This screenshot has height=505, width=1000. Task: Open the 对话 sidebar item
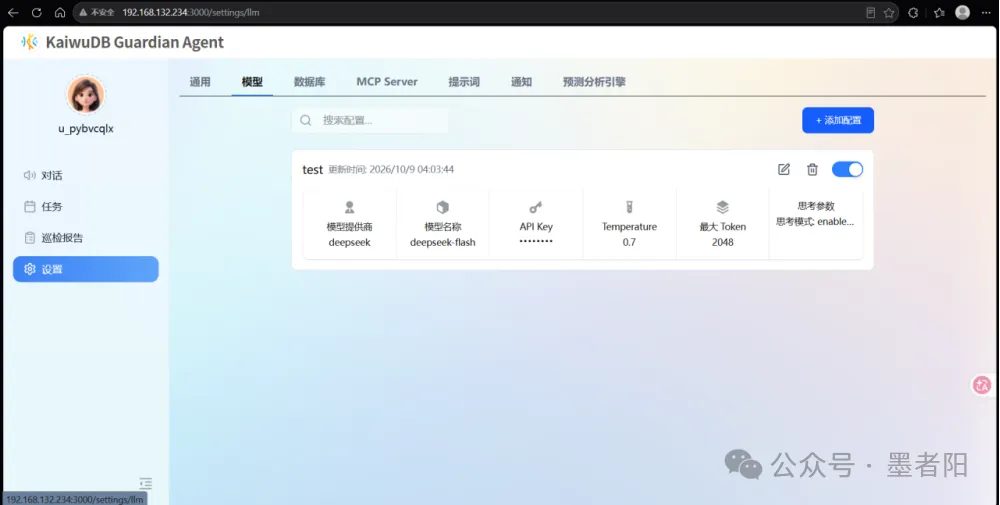click(x=85, y=175)
